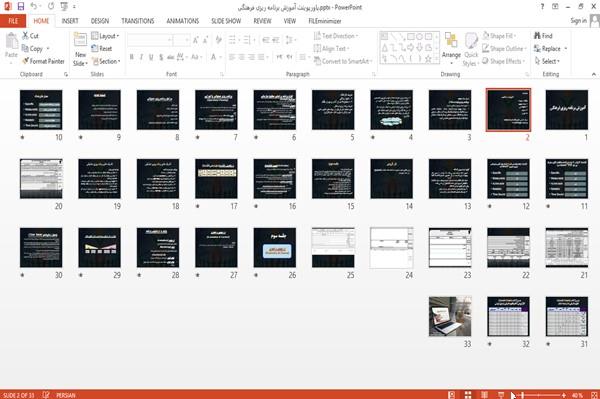The image size is (600, 399).
Task: Toggle text Shadow formatting
Action: [161, 57]
